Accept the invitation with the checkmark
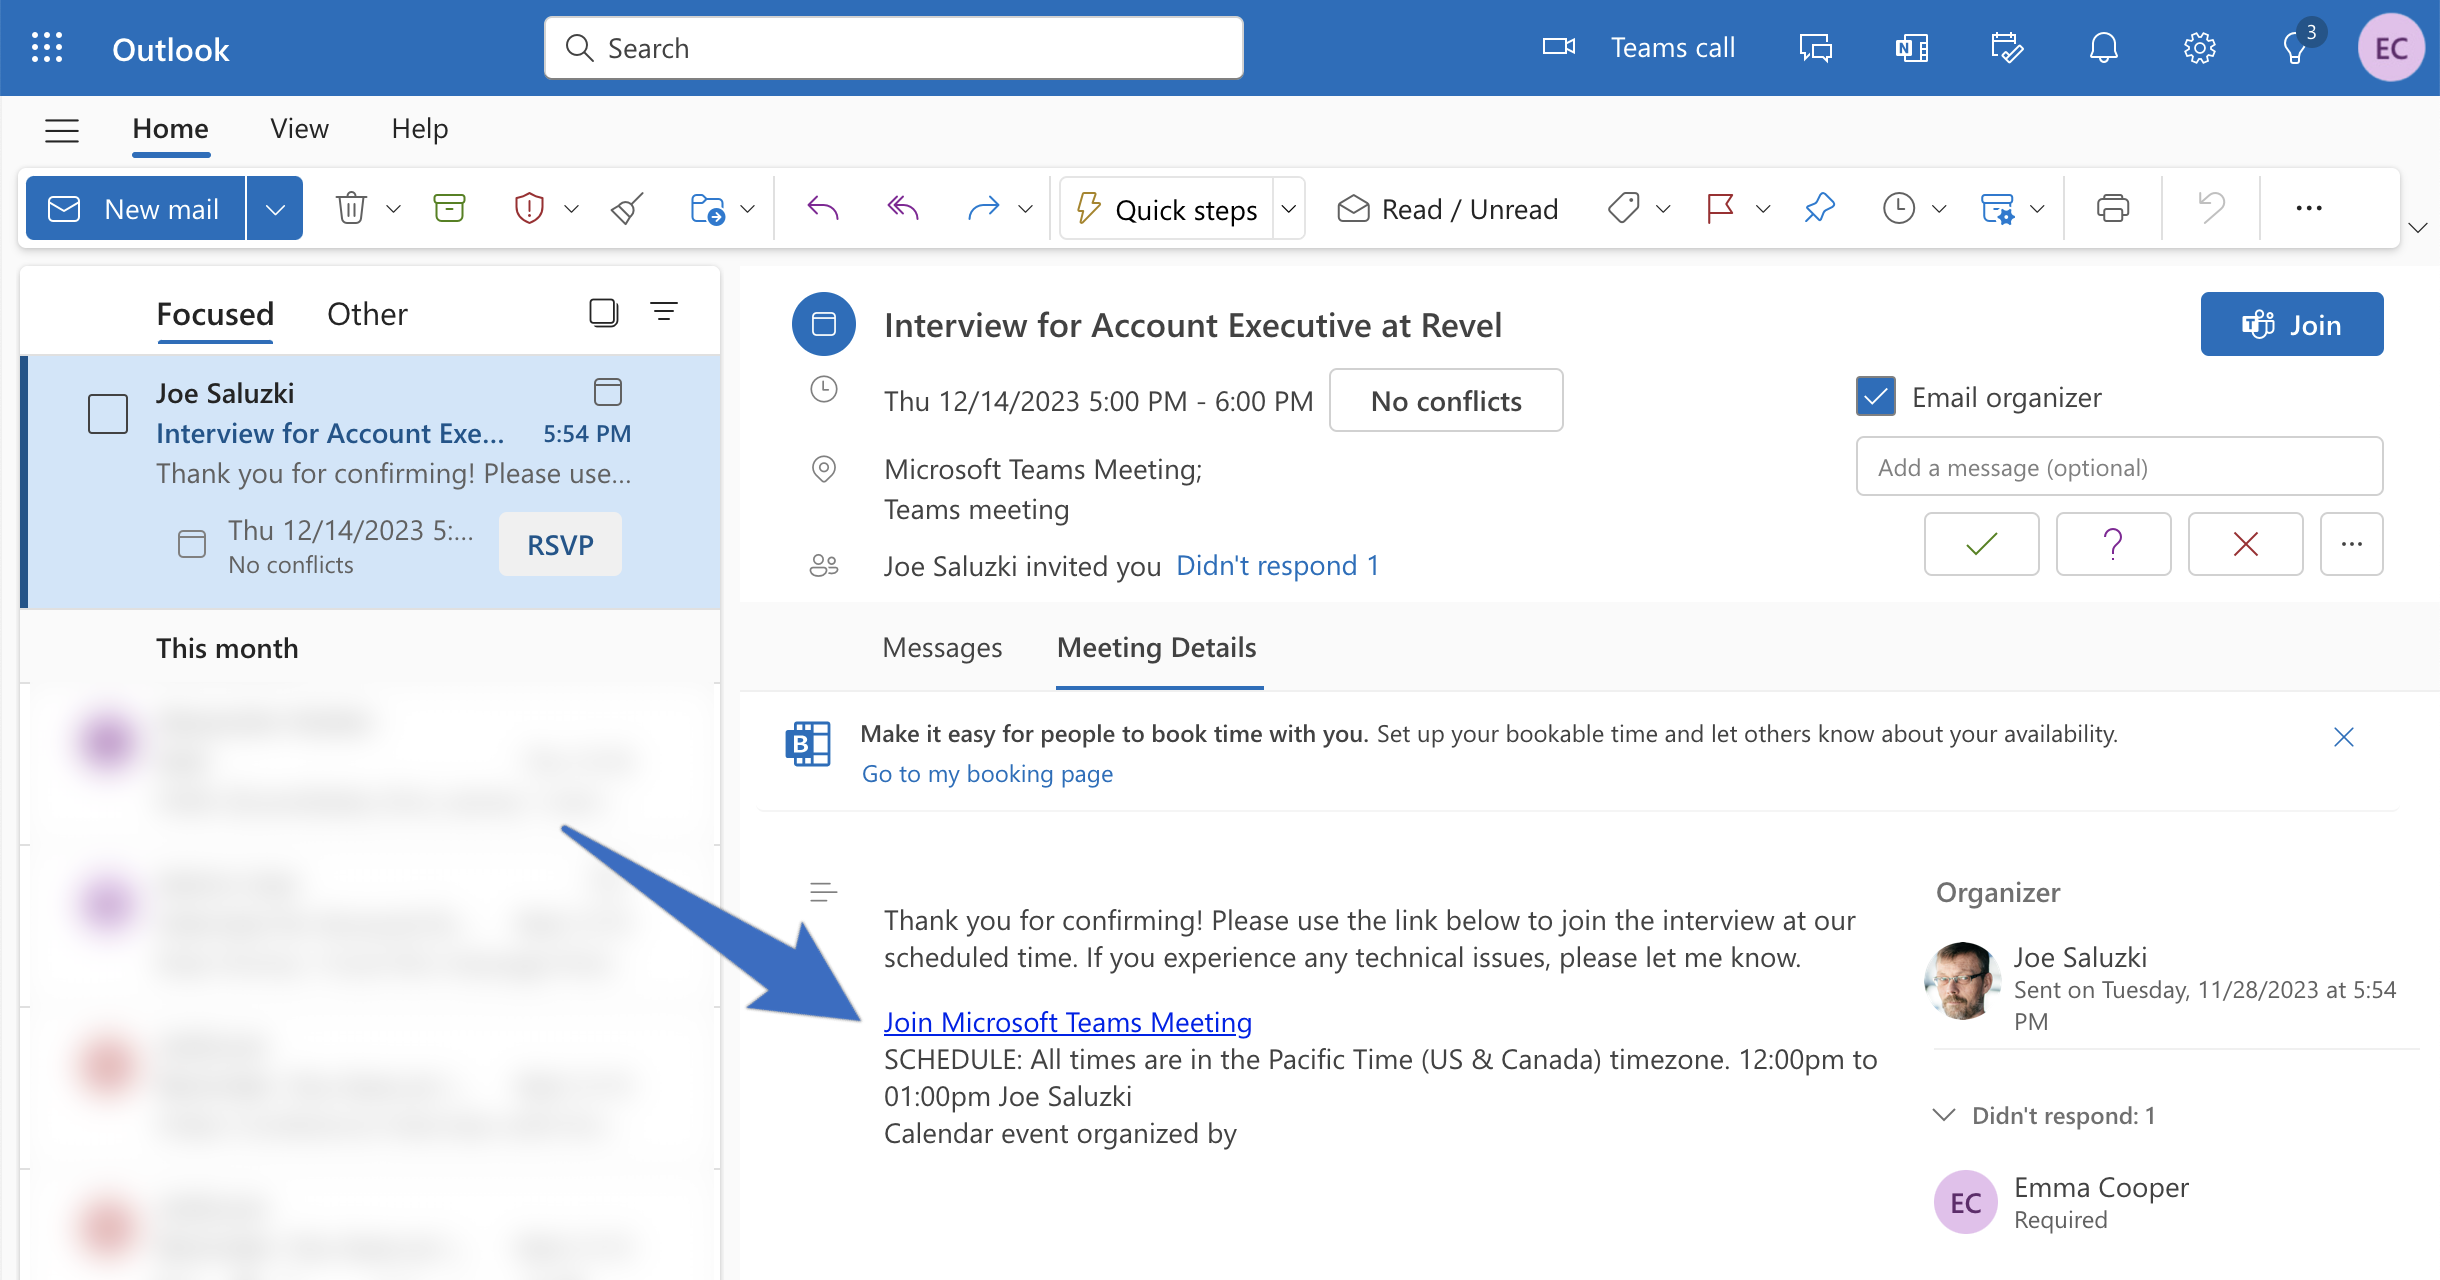2440x1280 pixels. 1981,544
